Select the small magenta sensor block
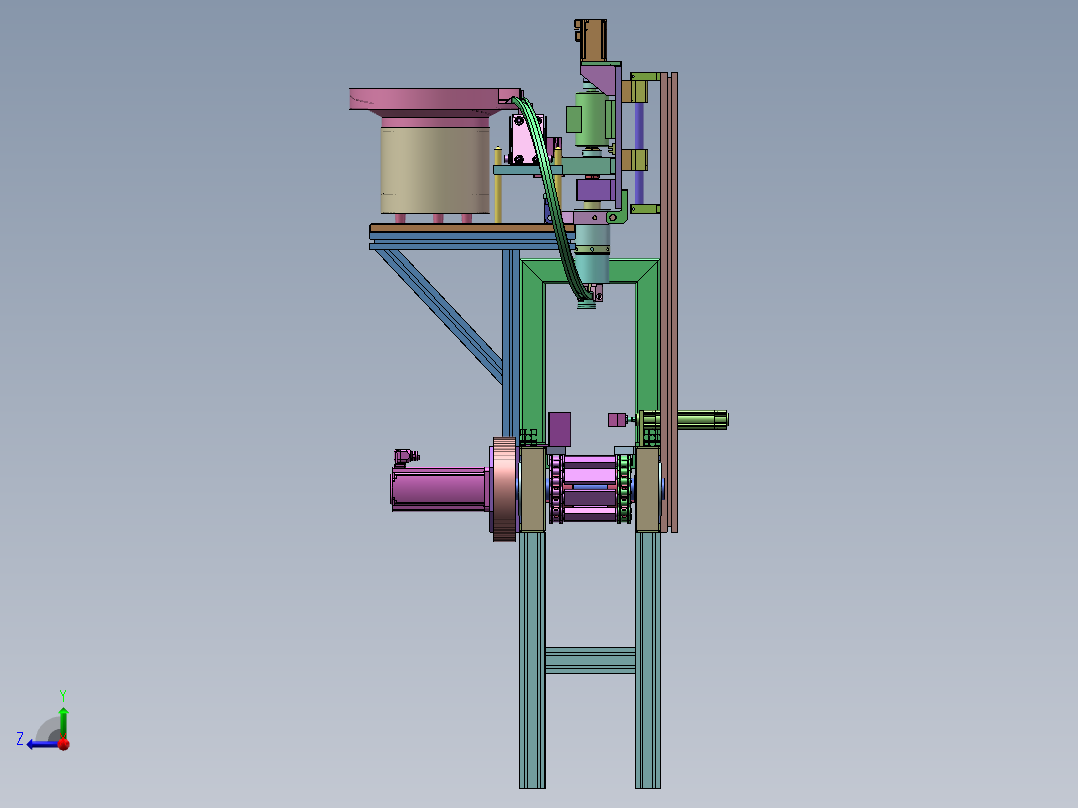 click(617, 419)
